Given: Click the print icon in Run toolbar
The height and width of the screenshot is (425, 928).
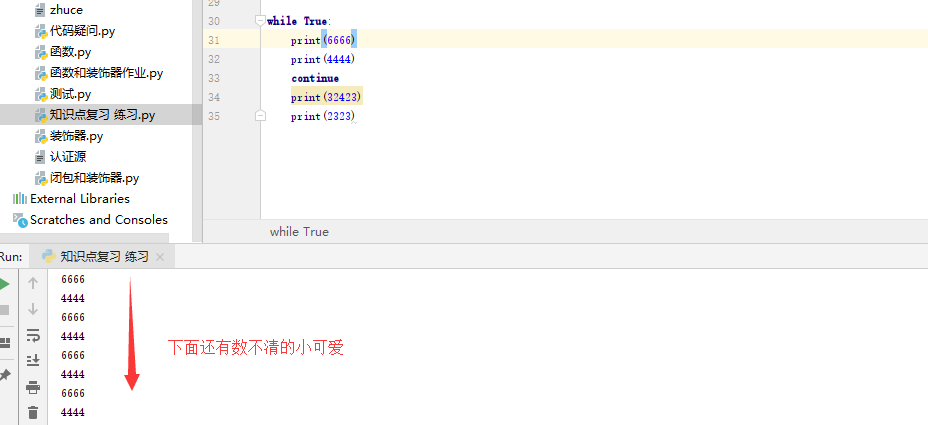Looking at the screenshot, I should tap(33, 388).
